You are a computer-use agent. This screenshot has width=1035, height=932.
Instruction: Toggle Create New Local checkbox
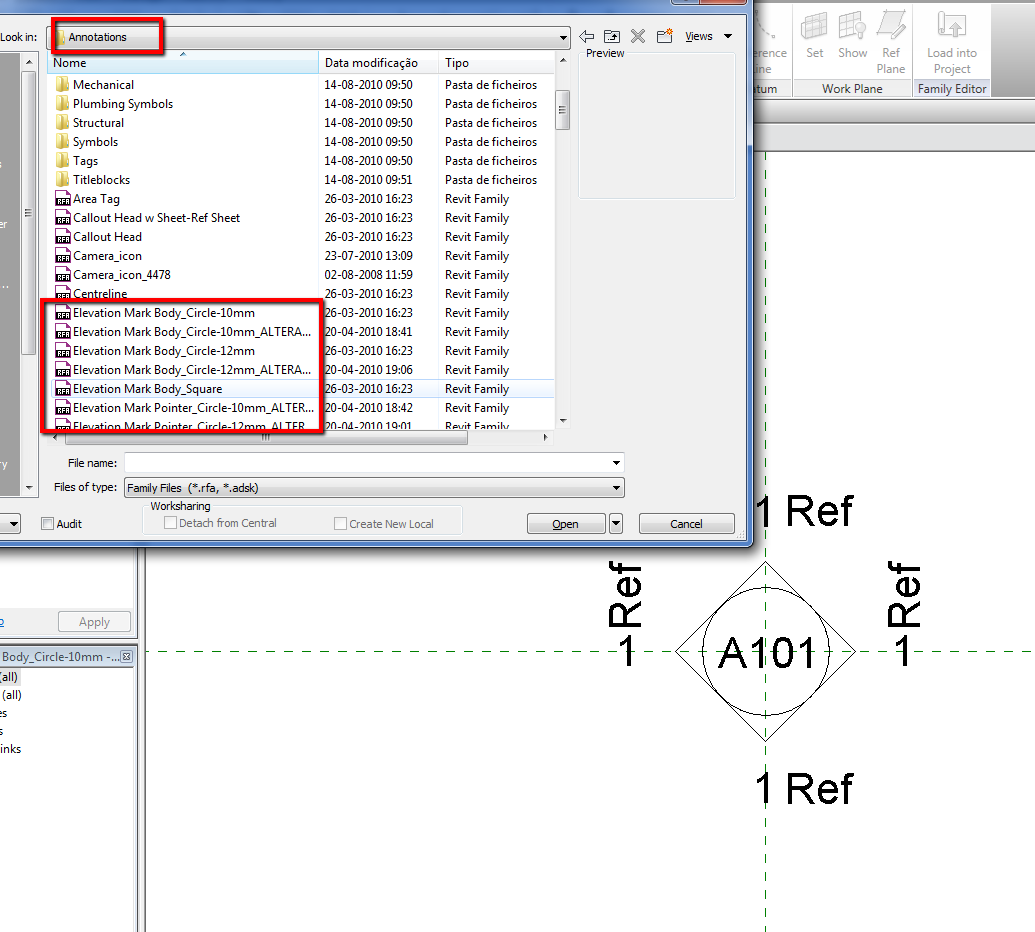pos(341,523)
